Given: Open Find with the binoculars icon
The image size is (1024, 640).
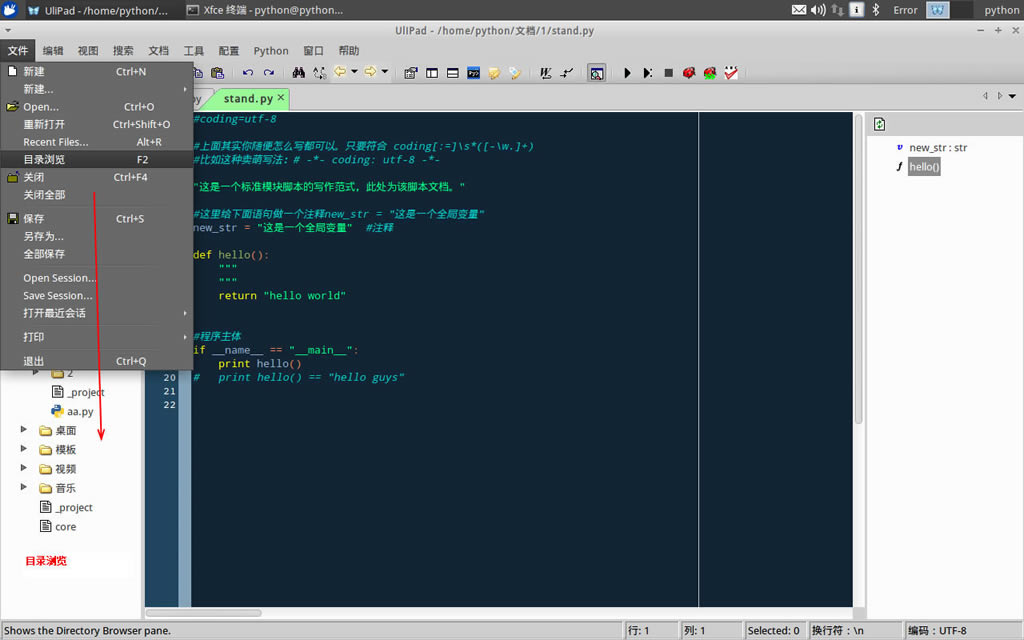Looking at the screenshot, I should point(298,73).
